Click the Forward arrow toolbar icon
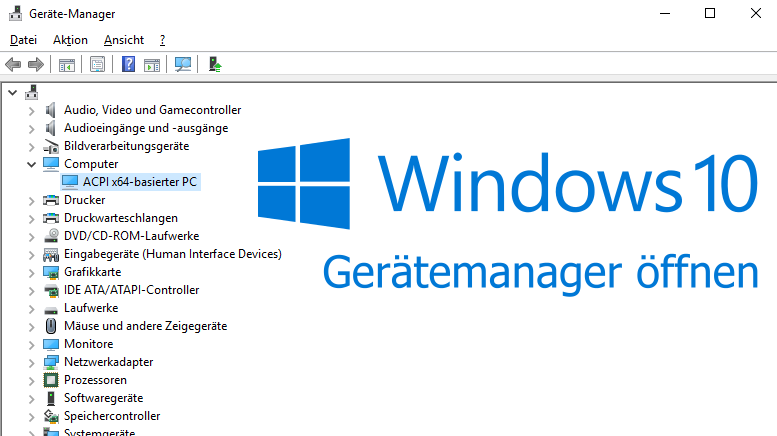777x436 pixels. pyautogui.click(x=36, y=64)
